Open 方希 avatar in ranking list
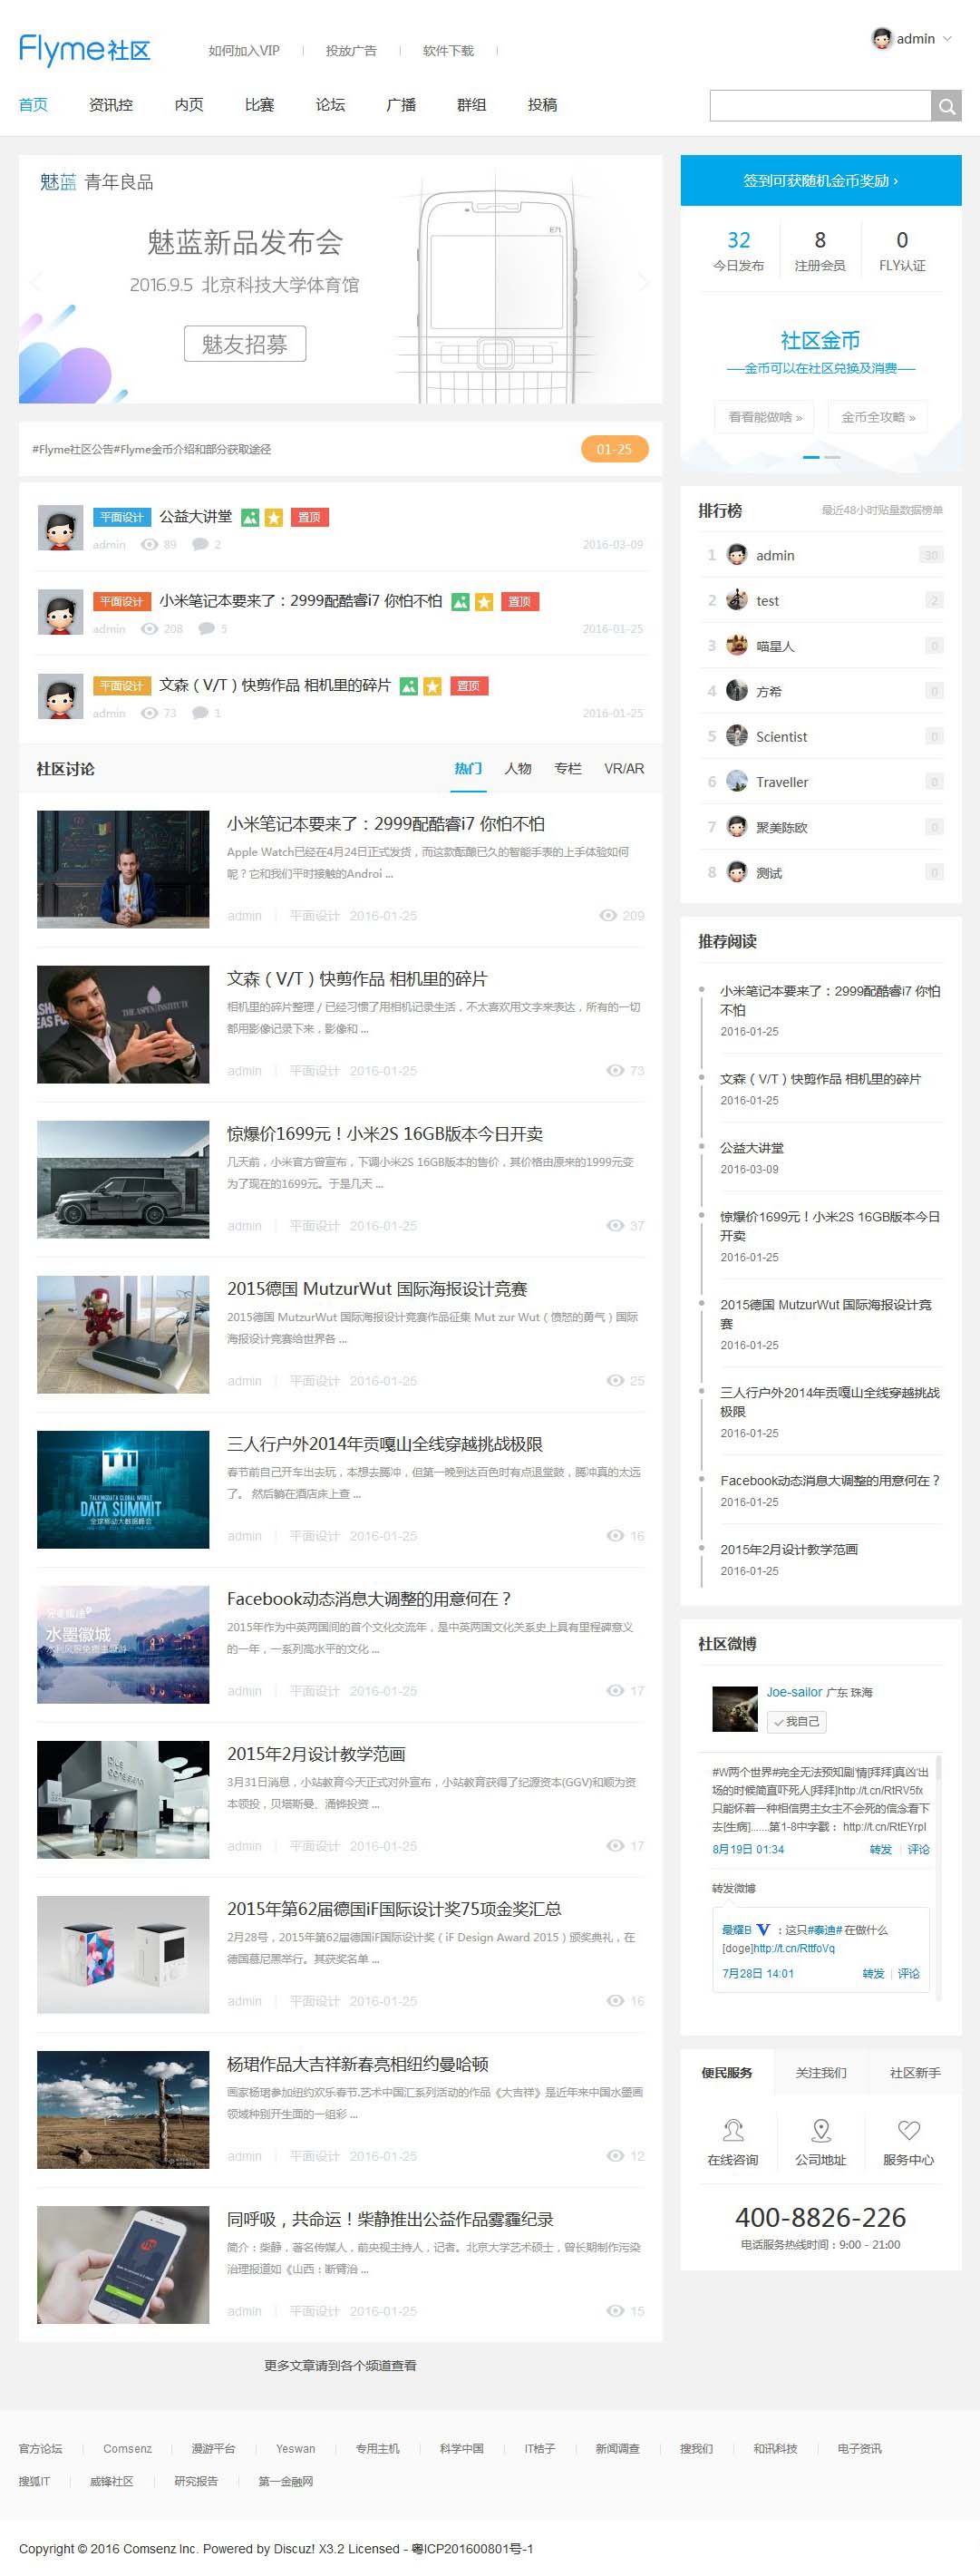Viewport: 980px width, 2576px height. (x=737, y=690)
